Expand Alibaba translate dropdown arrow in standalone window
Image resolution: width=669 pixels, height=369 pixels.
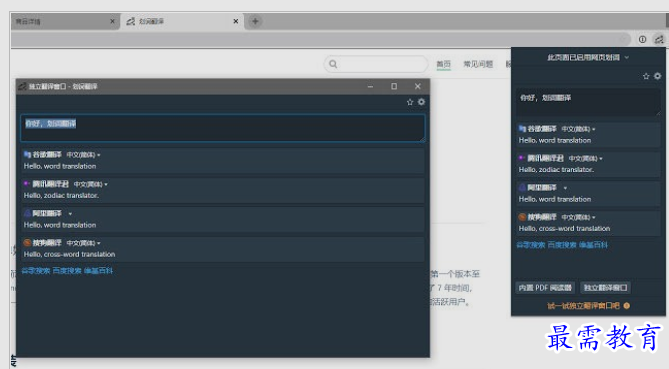click(x=70, y=214)
